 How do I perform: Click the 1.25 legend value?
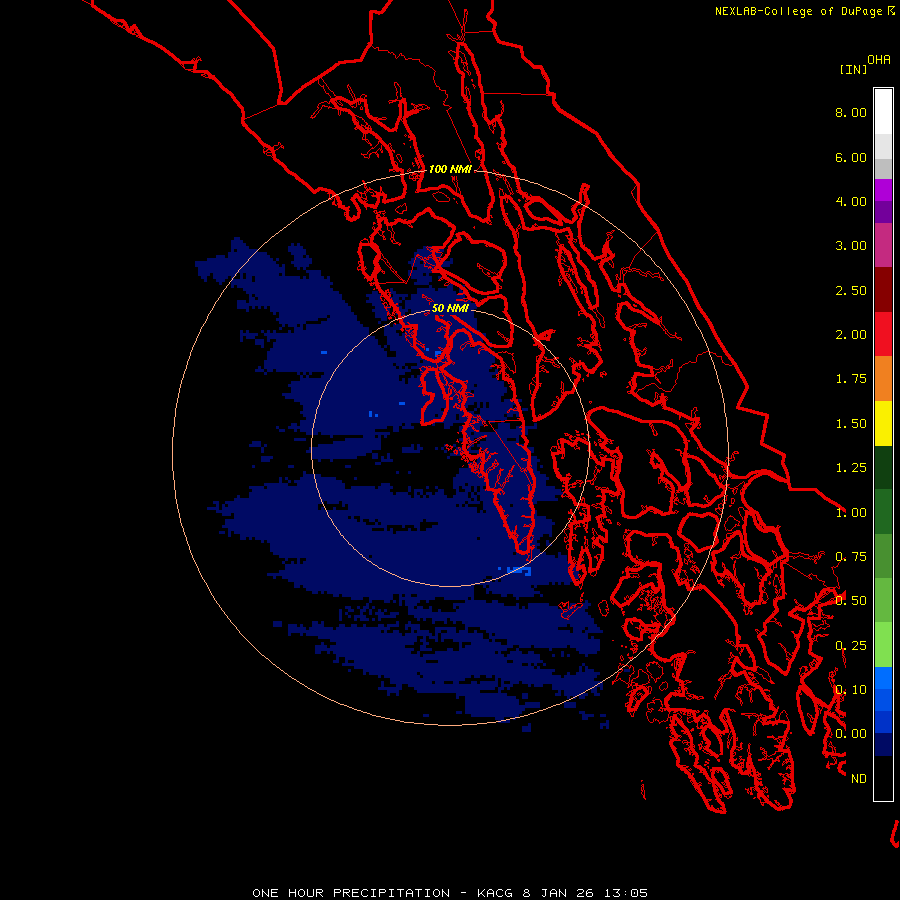tap(851, 468)
